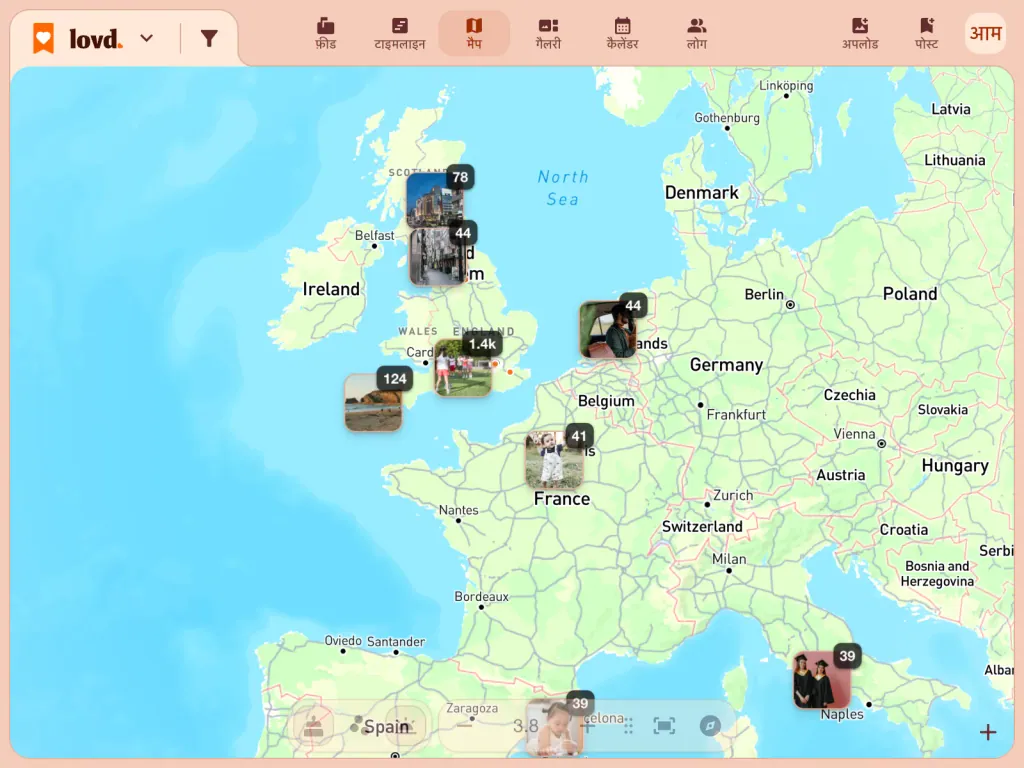Click the fullscreen frame icon in map toolbar
1024x768 pixels.
(x=664, y=726)
